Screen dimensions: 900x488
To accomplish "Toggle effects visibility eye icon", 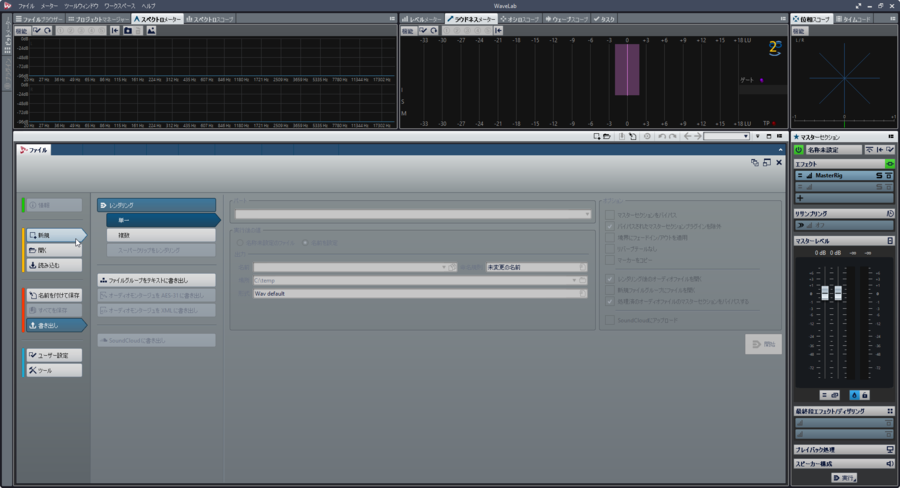I will pyautogui.click(x=890, y=164).
